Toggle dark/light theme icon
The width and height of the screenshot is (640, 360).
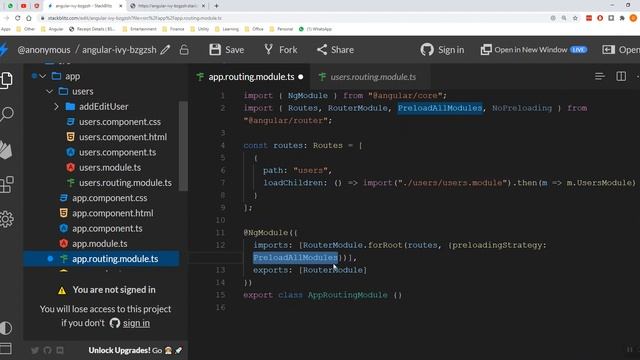click(6, 328)
